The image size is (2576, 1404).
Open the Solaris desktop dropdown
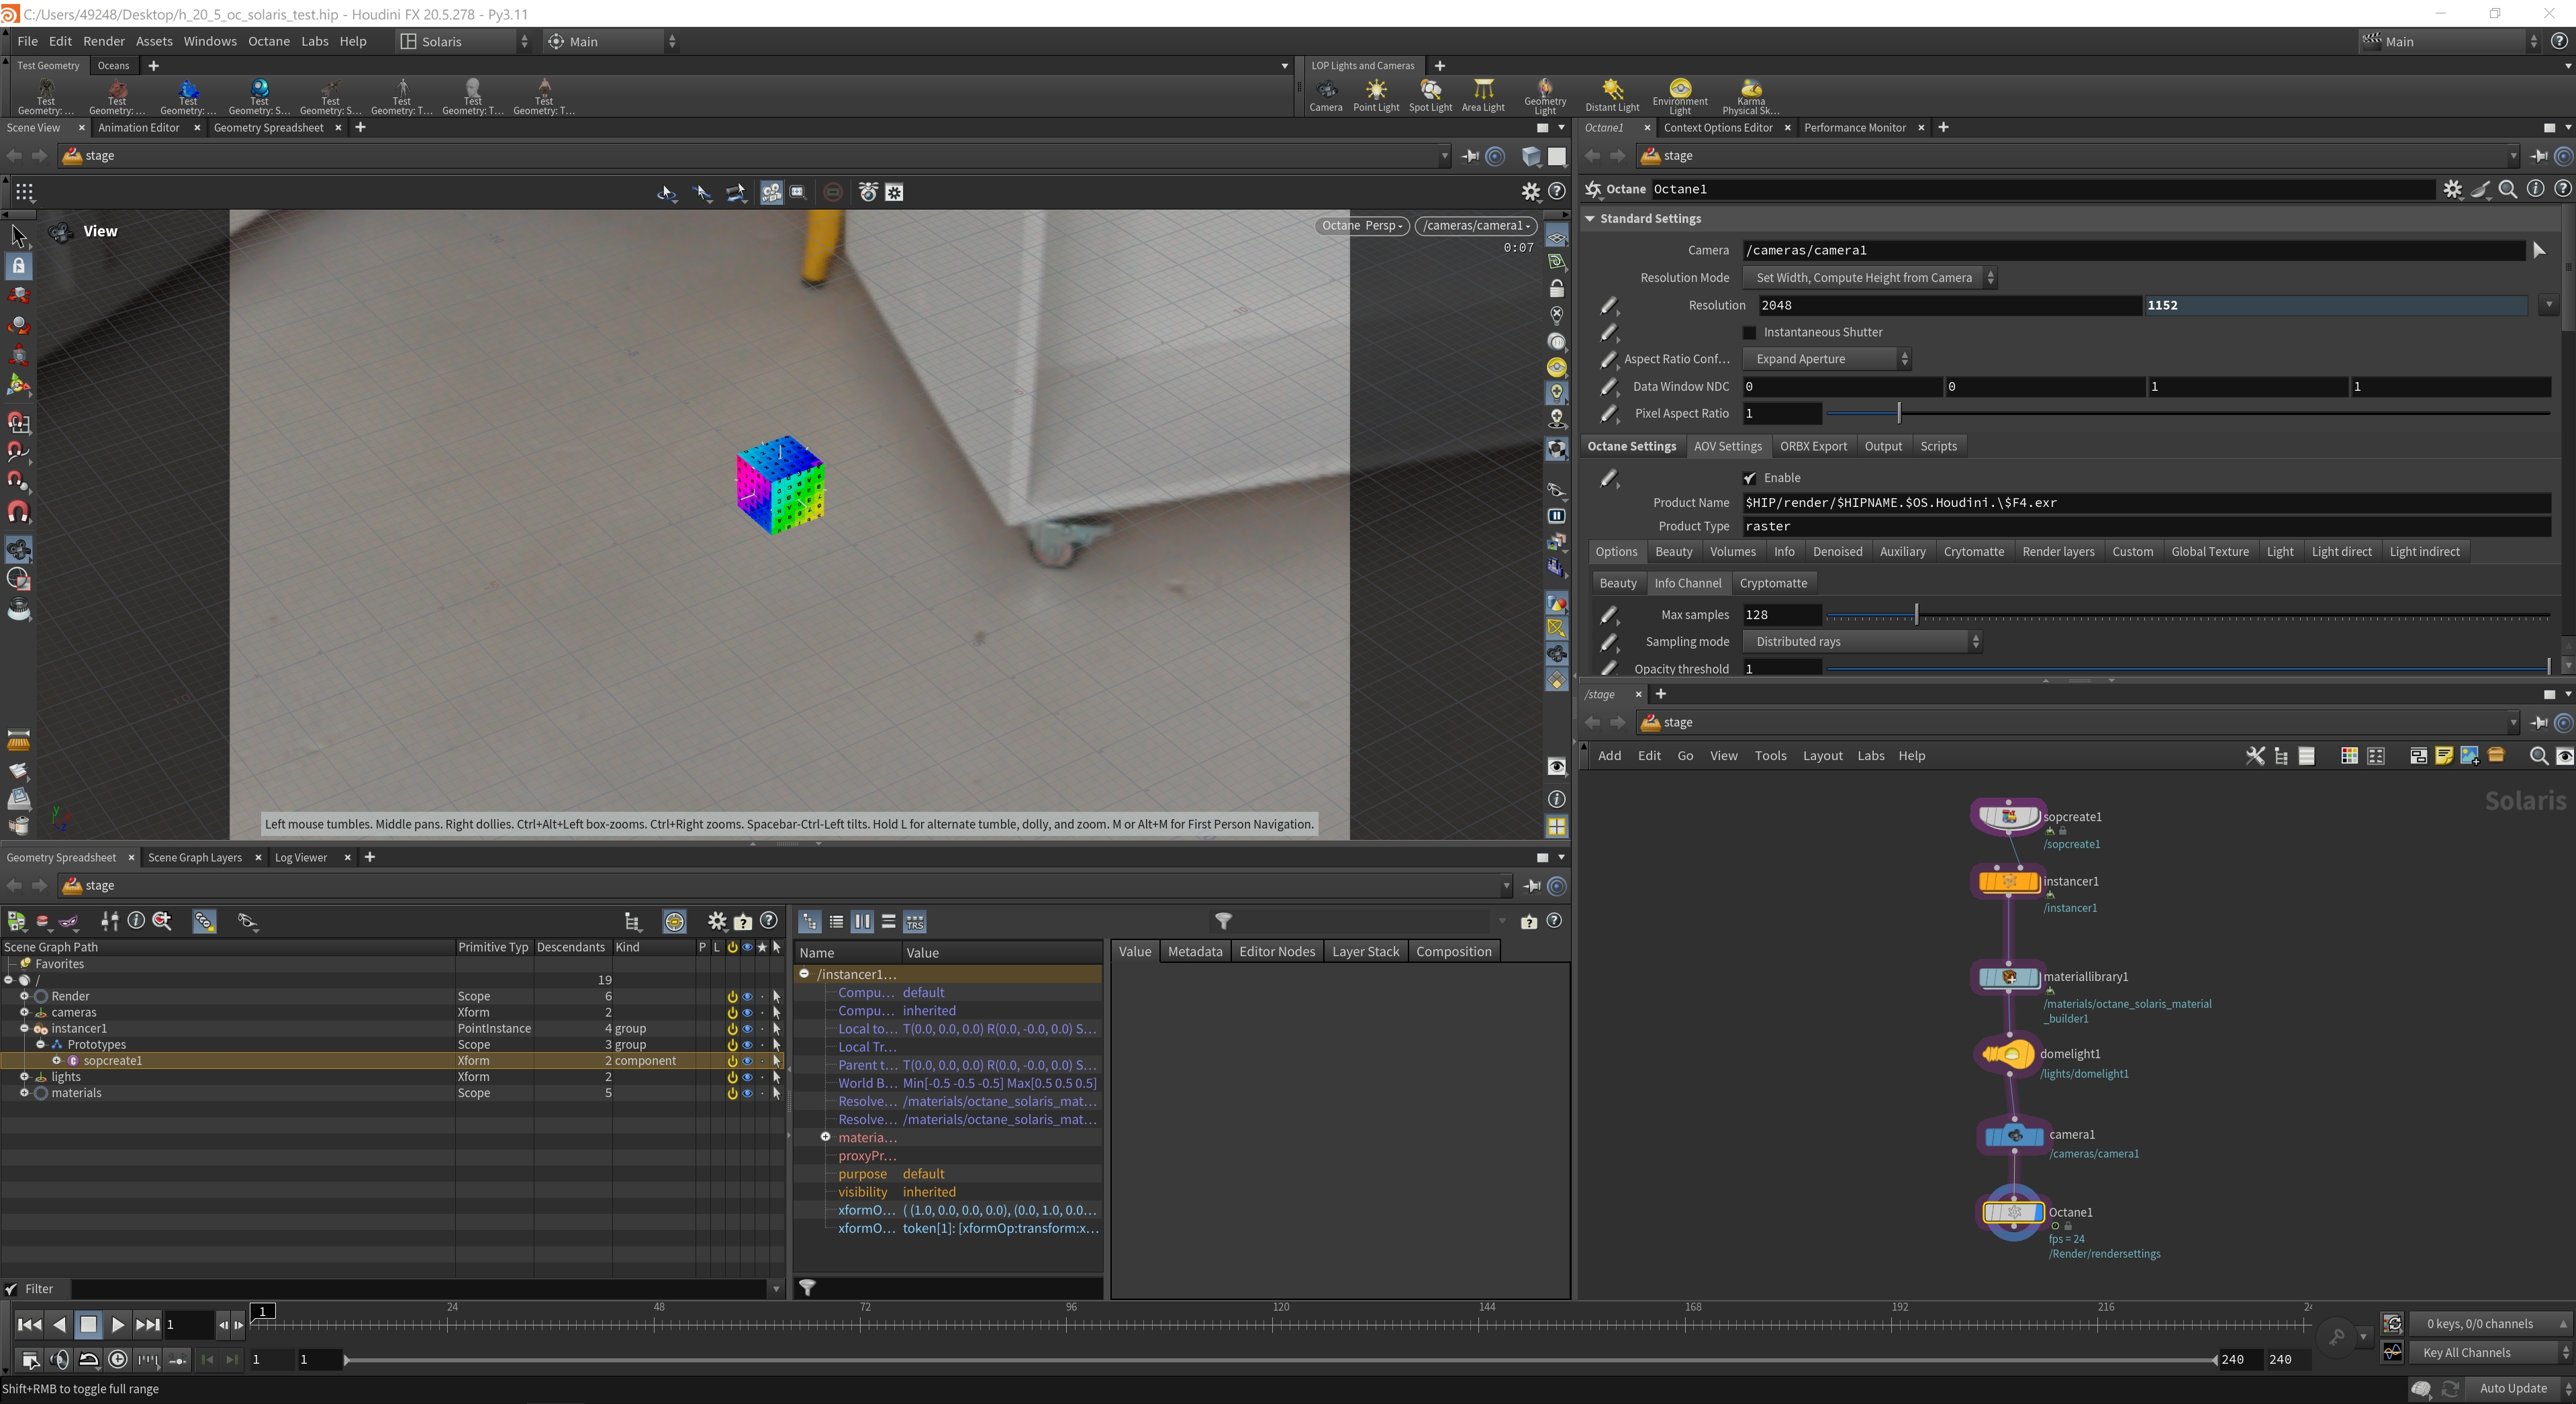click(464, 42)
